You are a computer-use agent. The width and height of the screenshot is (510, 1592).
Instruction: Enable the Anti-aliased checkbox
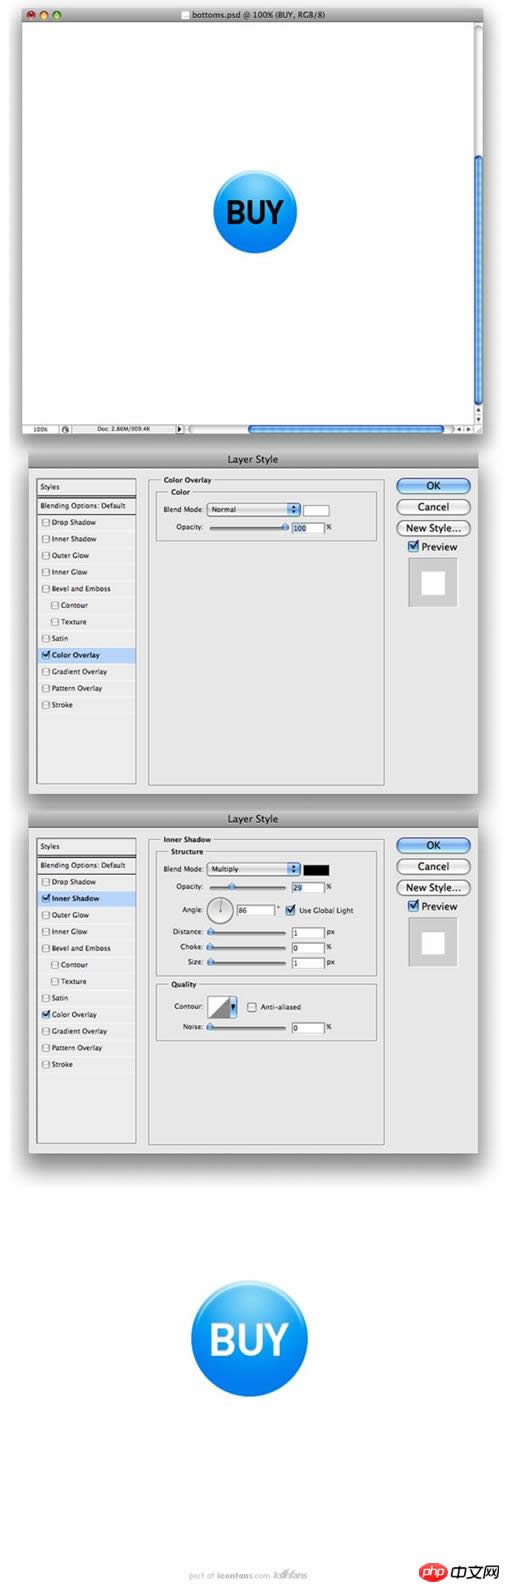coord(252,1007)
